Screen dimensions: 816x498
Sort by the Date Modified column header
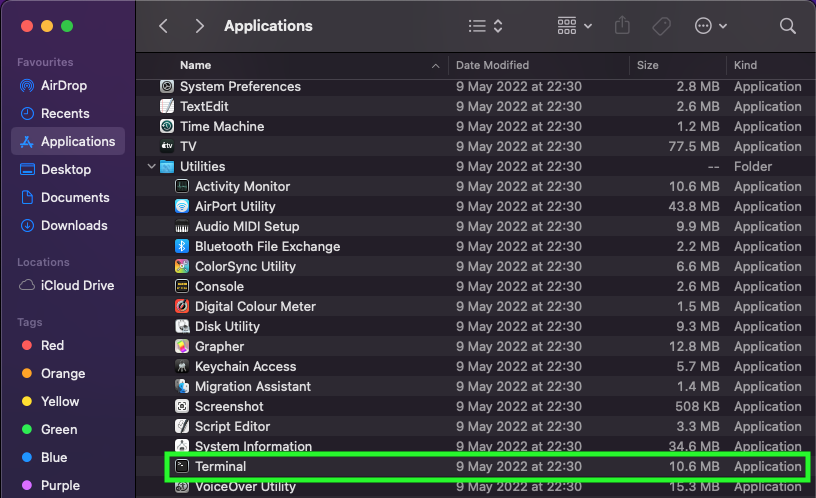(493, 65)
